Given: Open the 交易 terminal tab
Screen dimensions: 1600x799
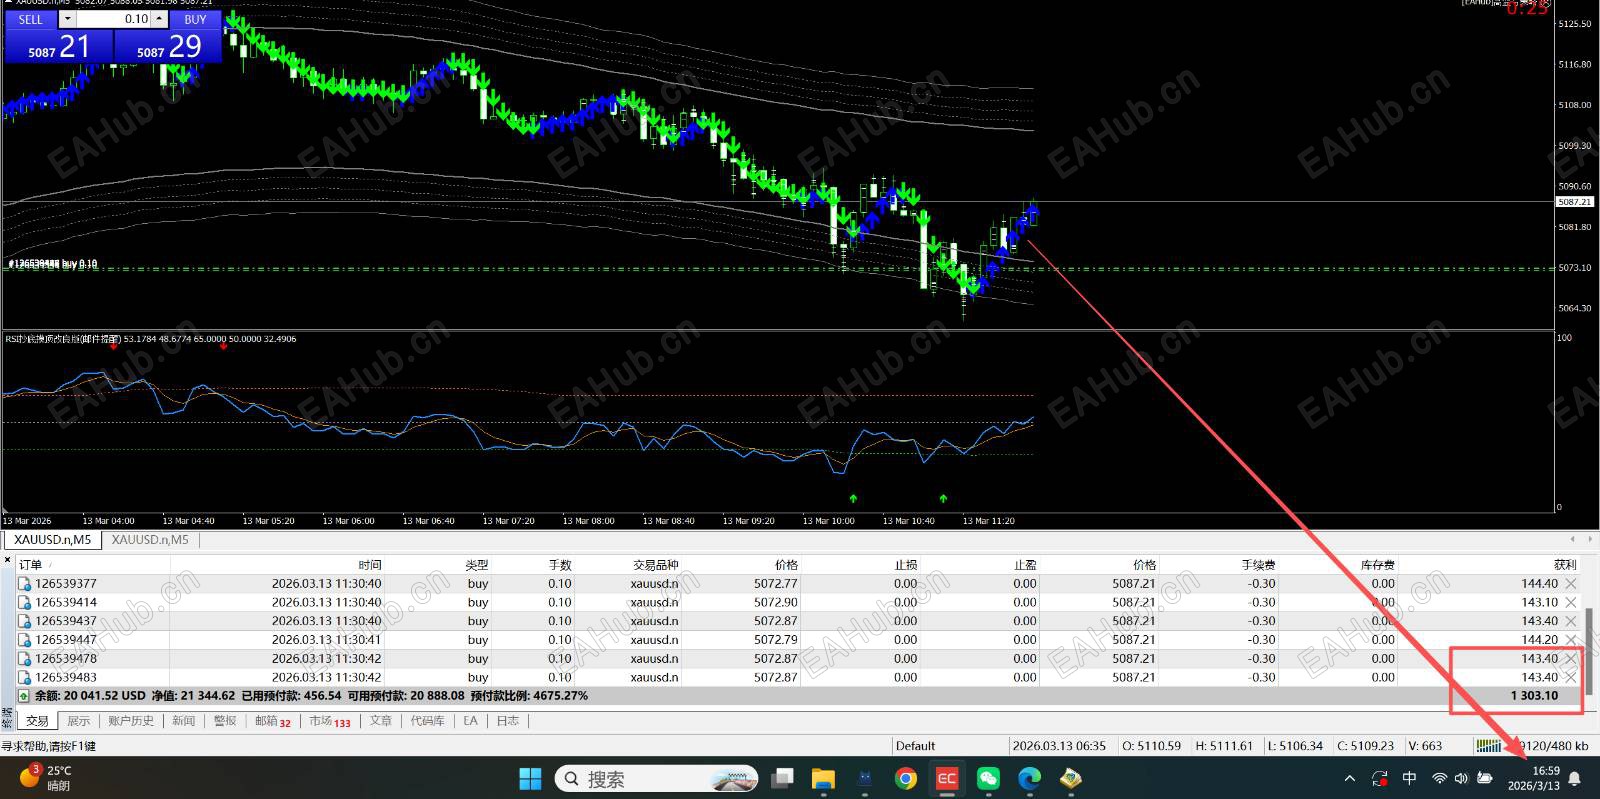Looking at the screenshot, I should (37, 721).
